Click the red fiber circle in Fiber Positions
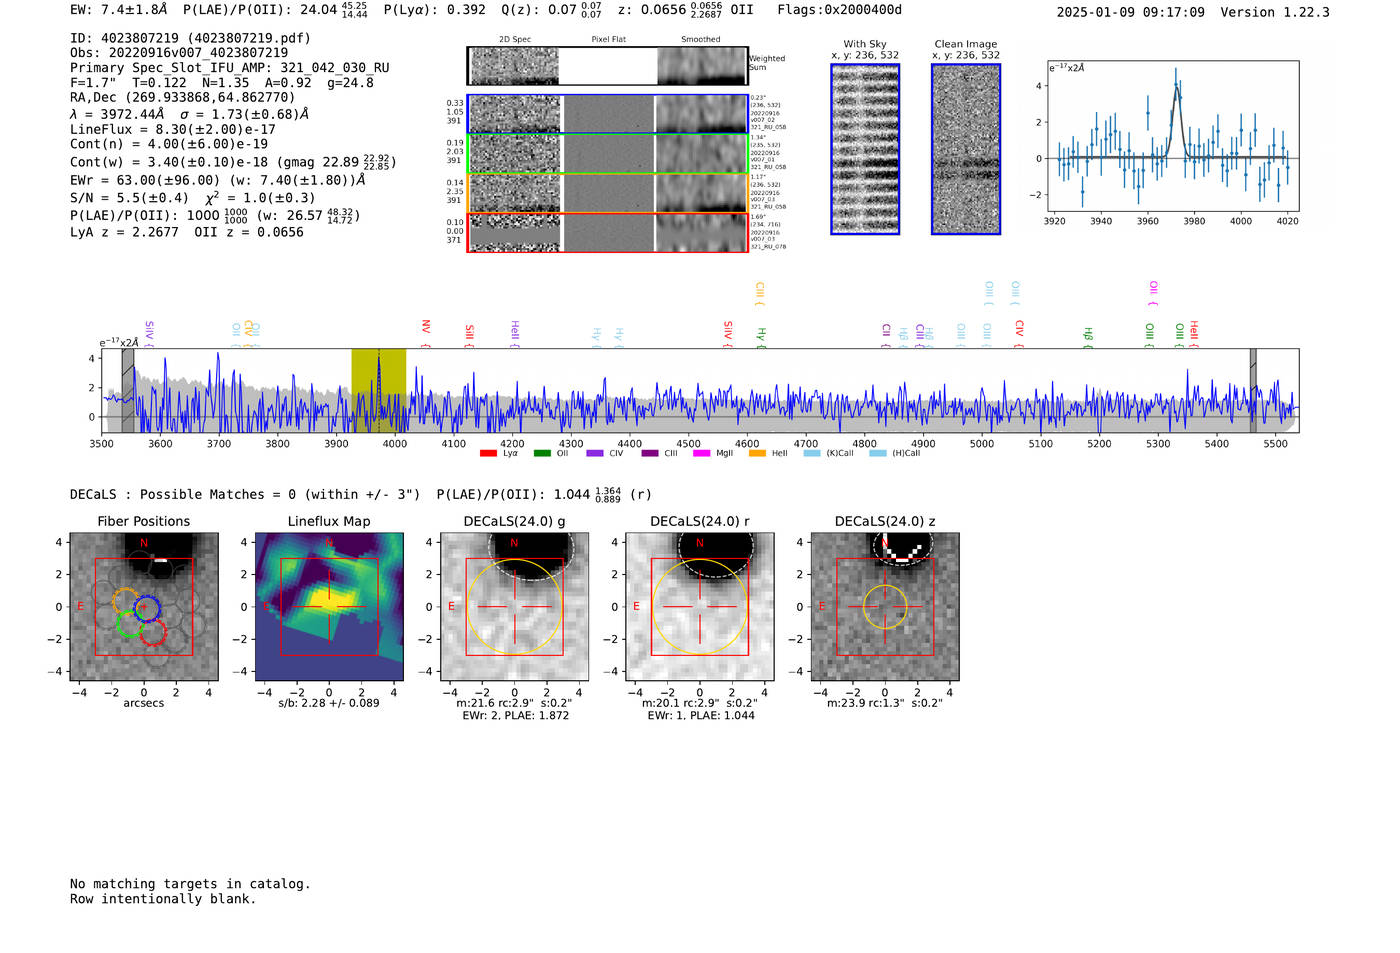This screenshot has height=953, width=1400. point(153,632)
